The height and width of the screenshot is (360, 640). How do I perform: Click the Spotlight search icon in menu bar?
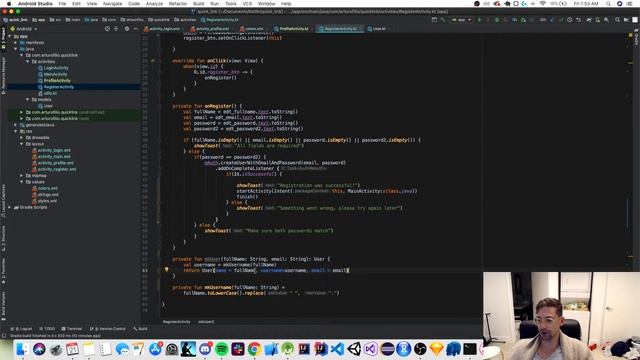[609, 3]
